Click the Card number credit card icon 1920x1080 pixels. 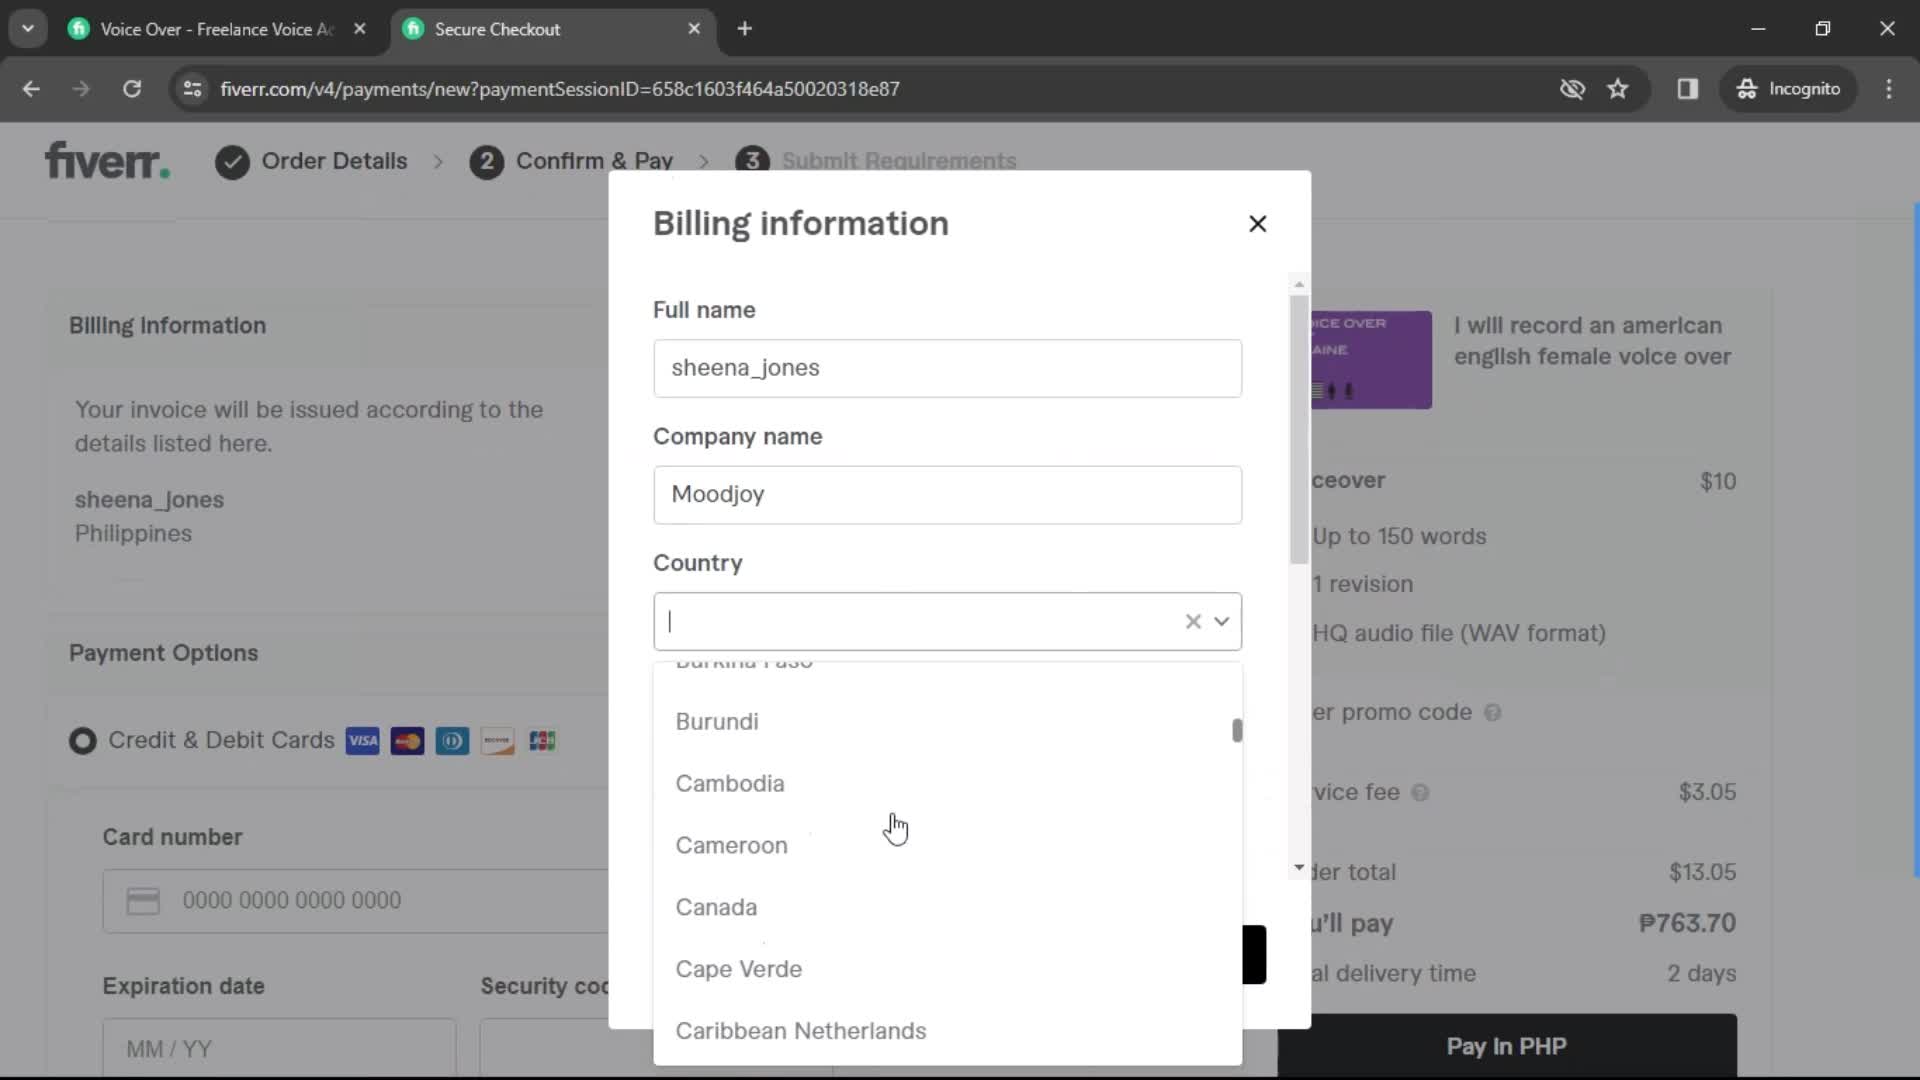tap(143, 901)
